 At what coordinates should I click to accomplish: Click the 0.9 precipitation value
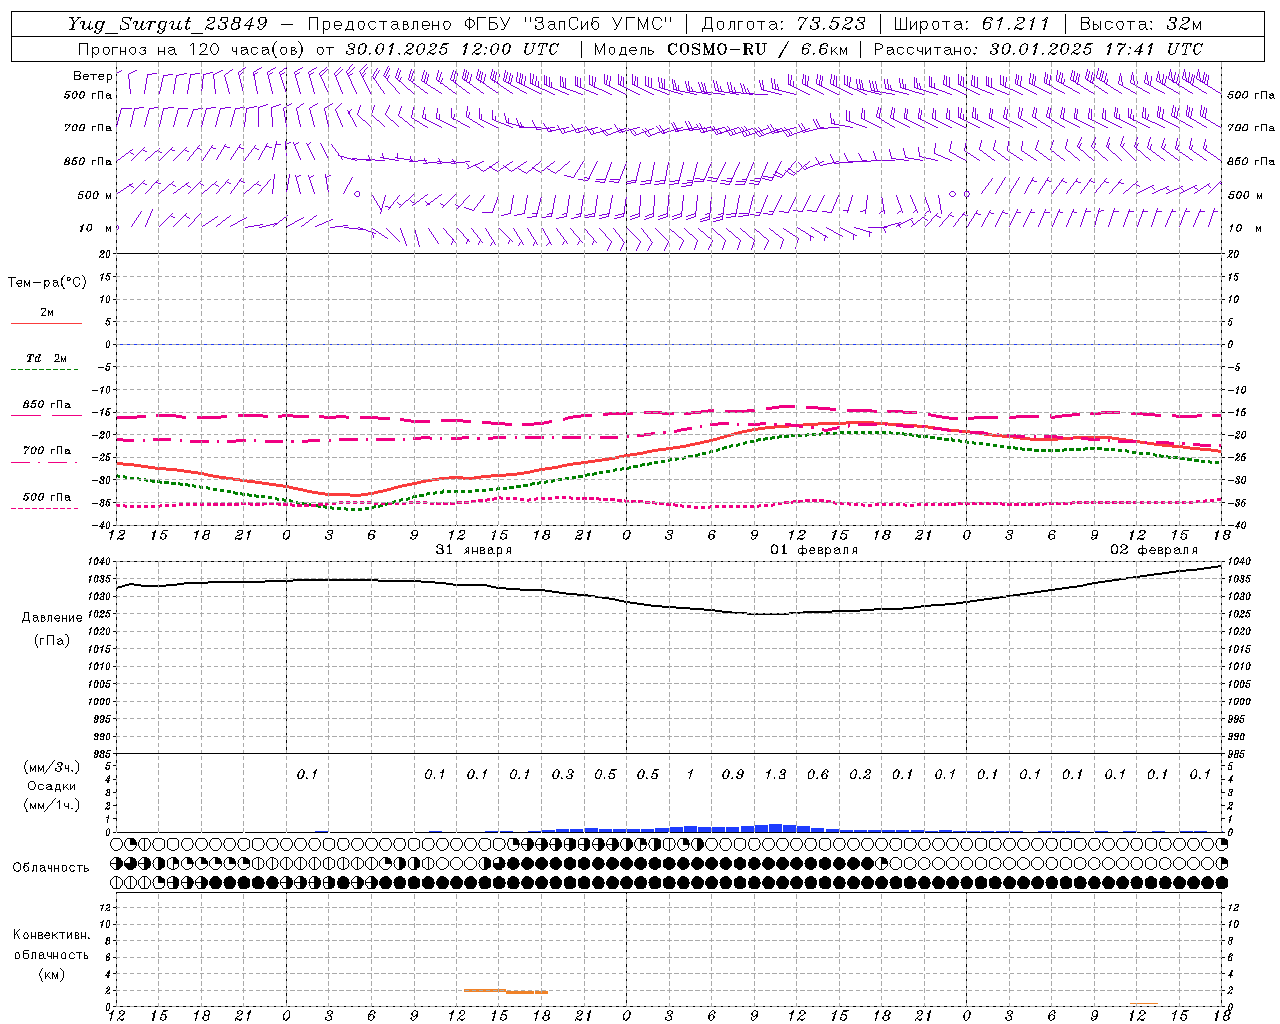[733, 774]
